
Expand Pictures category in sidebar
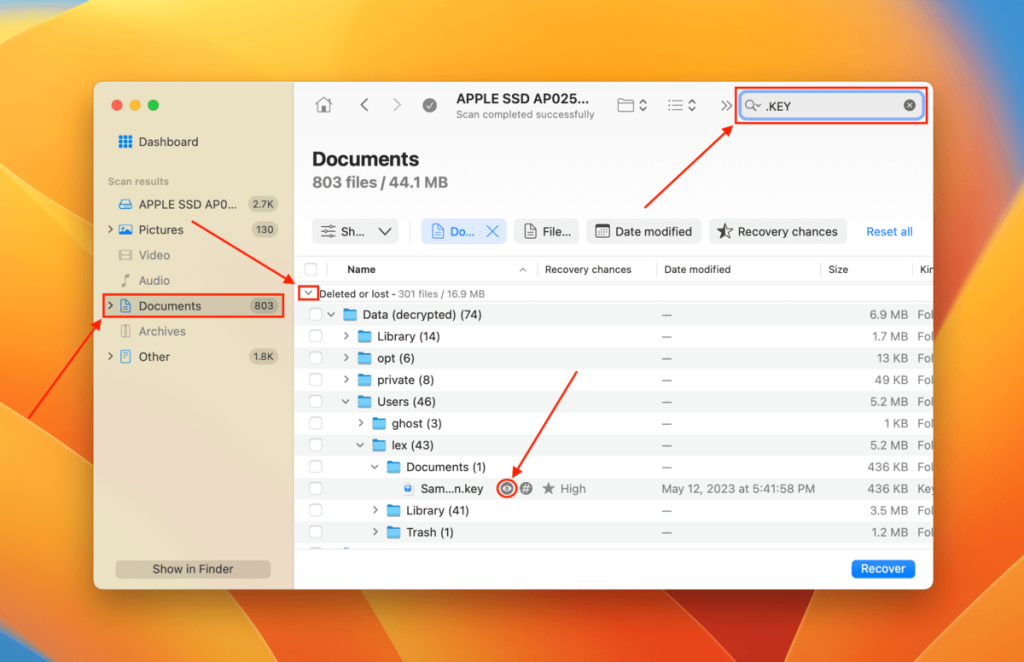(110, 230)
